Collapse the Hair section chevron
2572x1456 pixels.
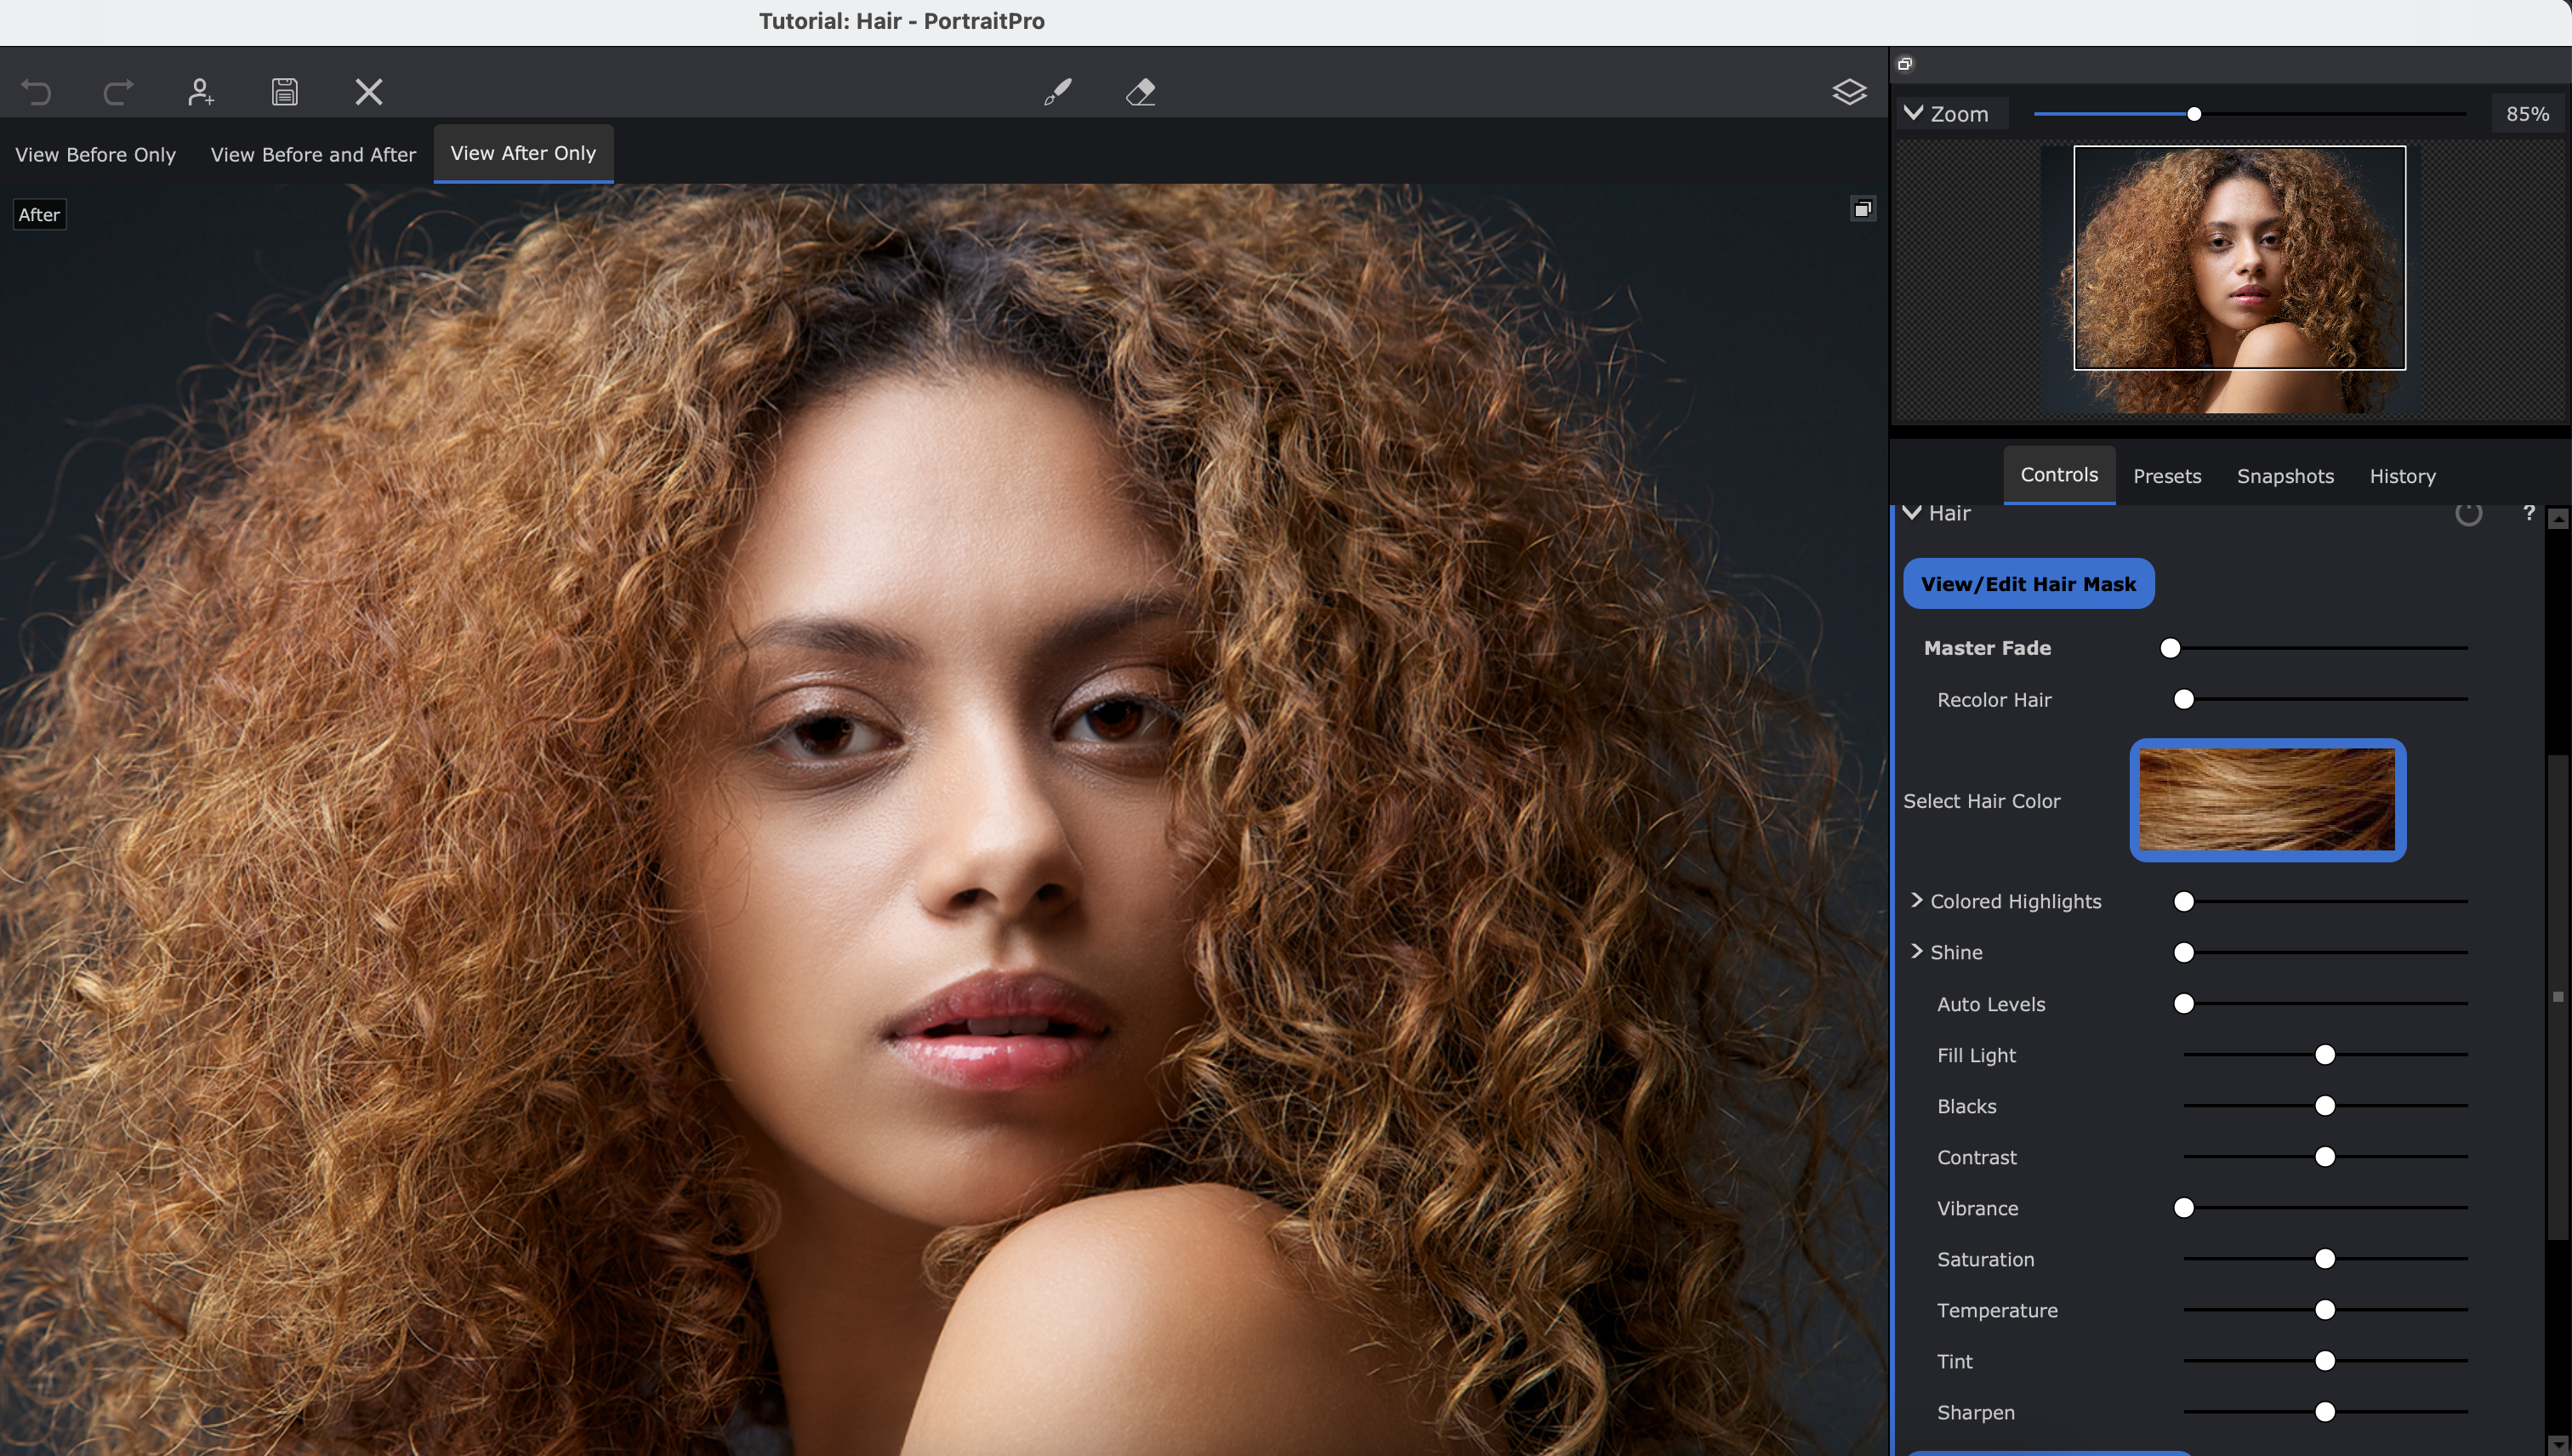point(1912,513)
